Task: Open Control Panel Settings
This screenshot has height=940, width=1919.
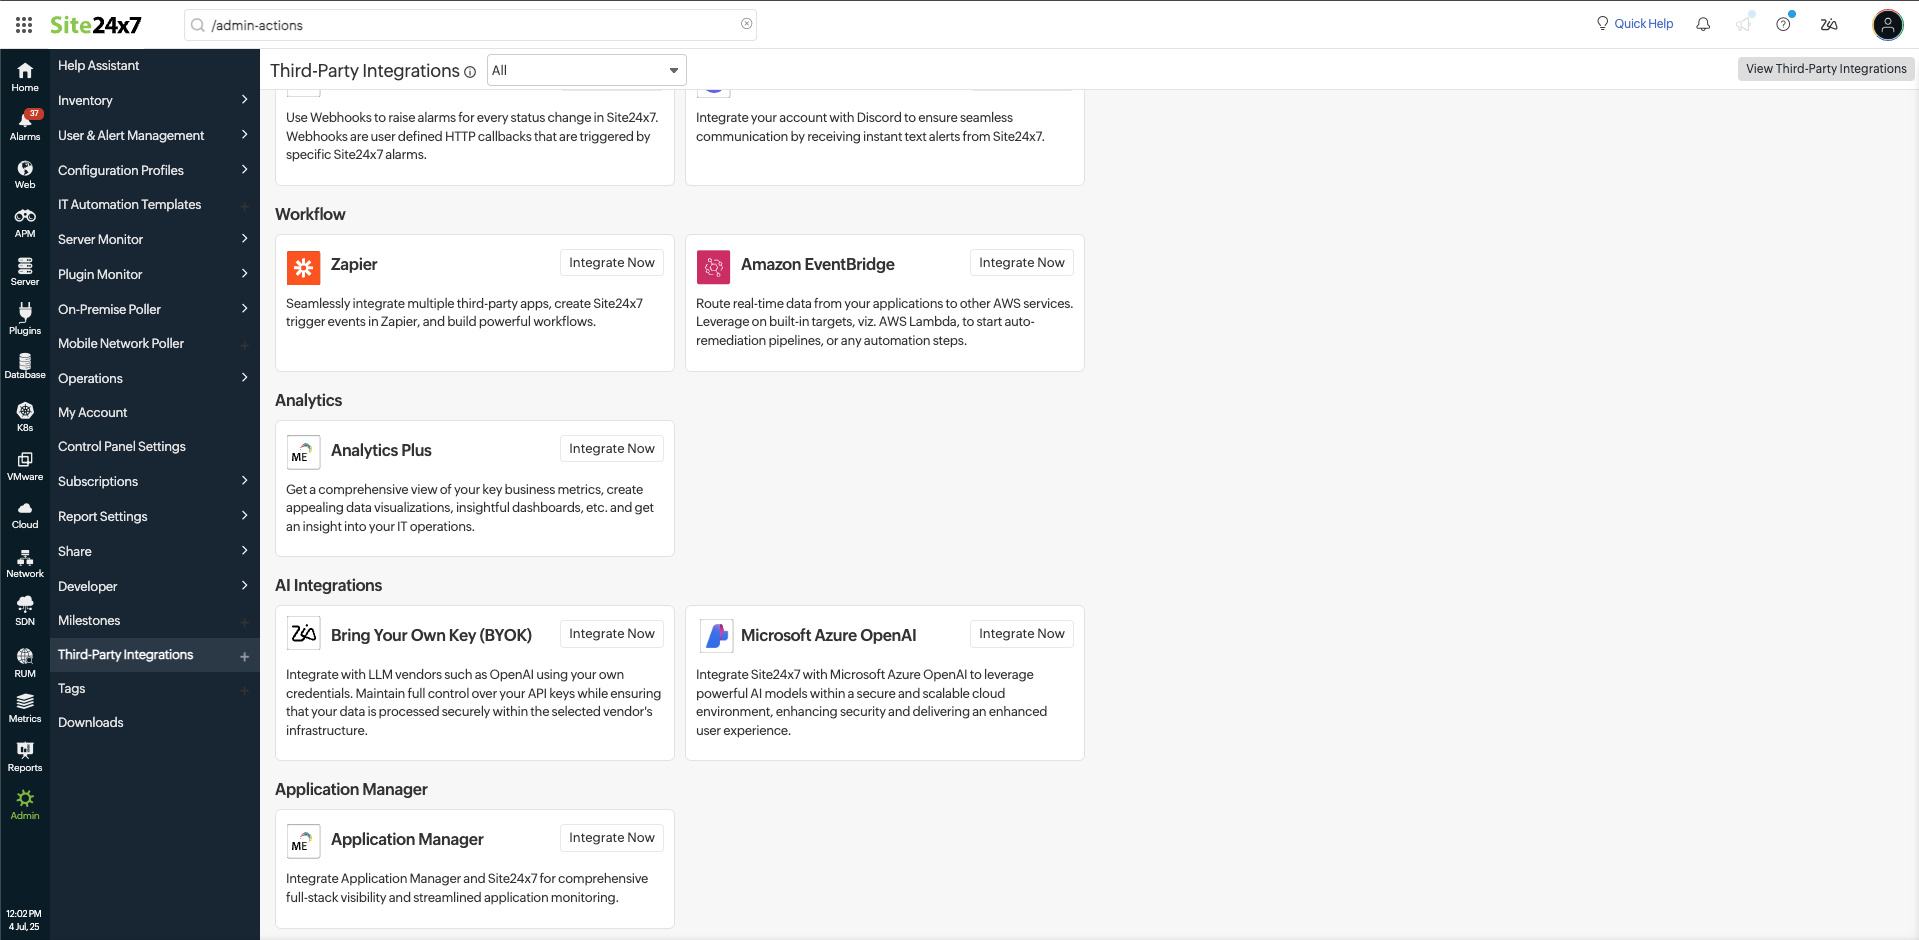Action: click(155, 446)
